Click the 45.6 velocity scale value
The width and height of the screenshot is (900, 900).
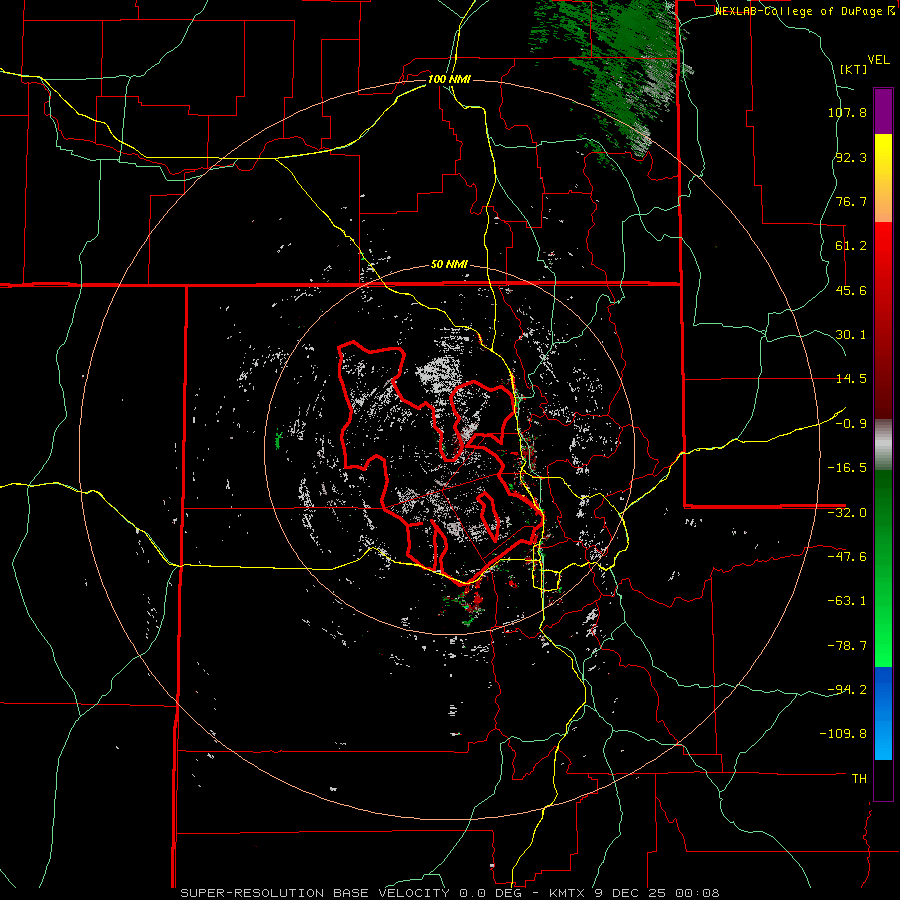coord(851,290)
